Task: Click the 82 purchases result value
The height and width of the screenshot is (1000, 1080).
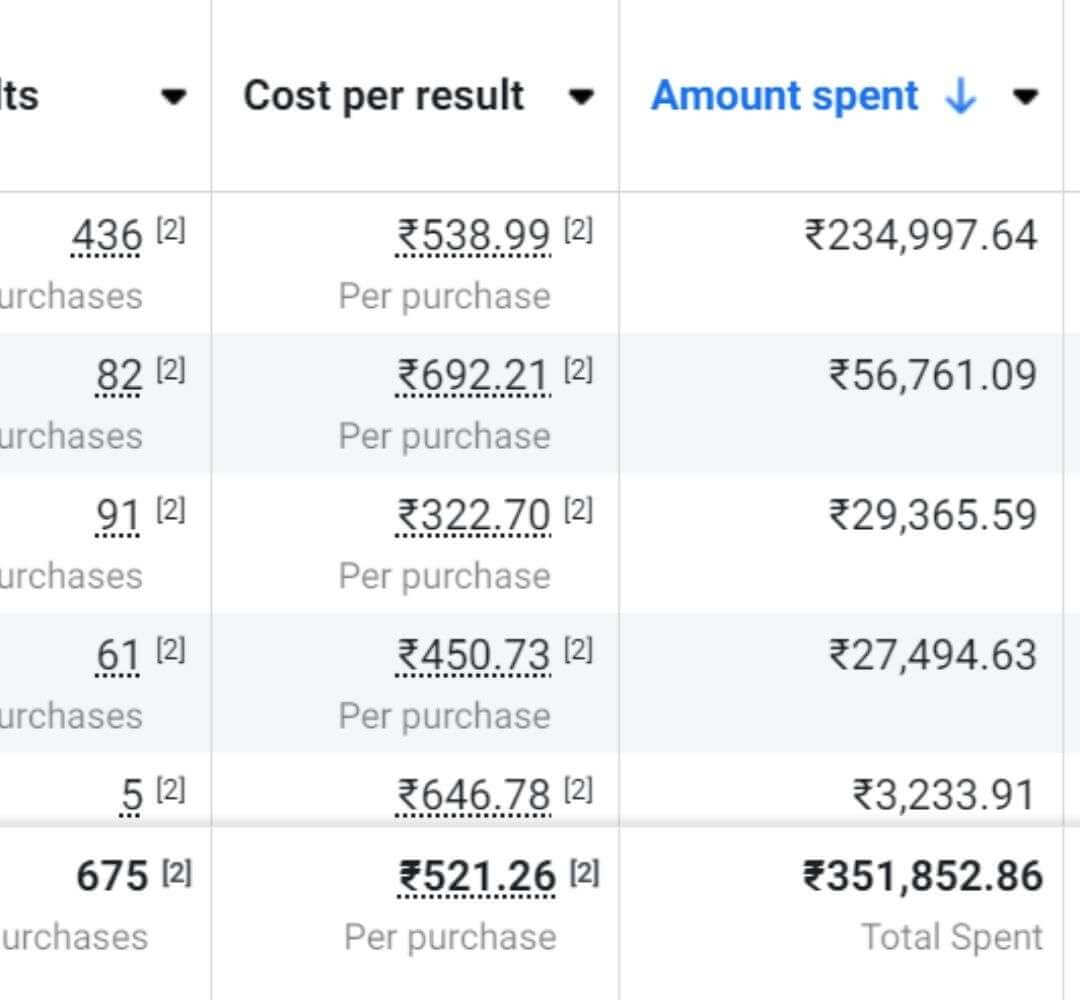Action: [x=118, y=375]
